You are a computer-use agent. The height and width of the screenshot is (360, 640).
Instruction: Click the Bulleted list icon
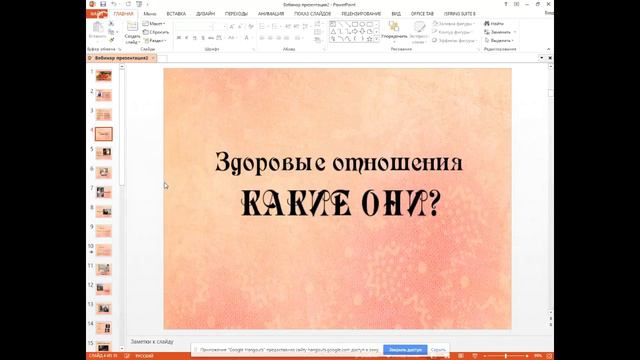[262, 27]
